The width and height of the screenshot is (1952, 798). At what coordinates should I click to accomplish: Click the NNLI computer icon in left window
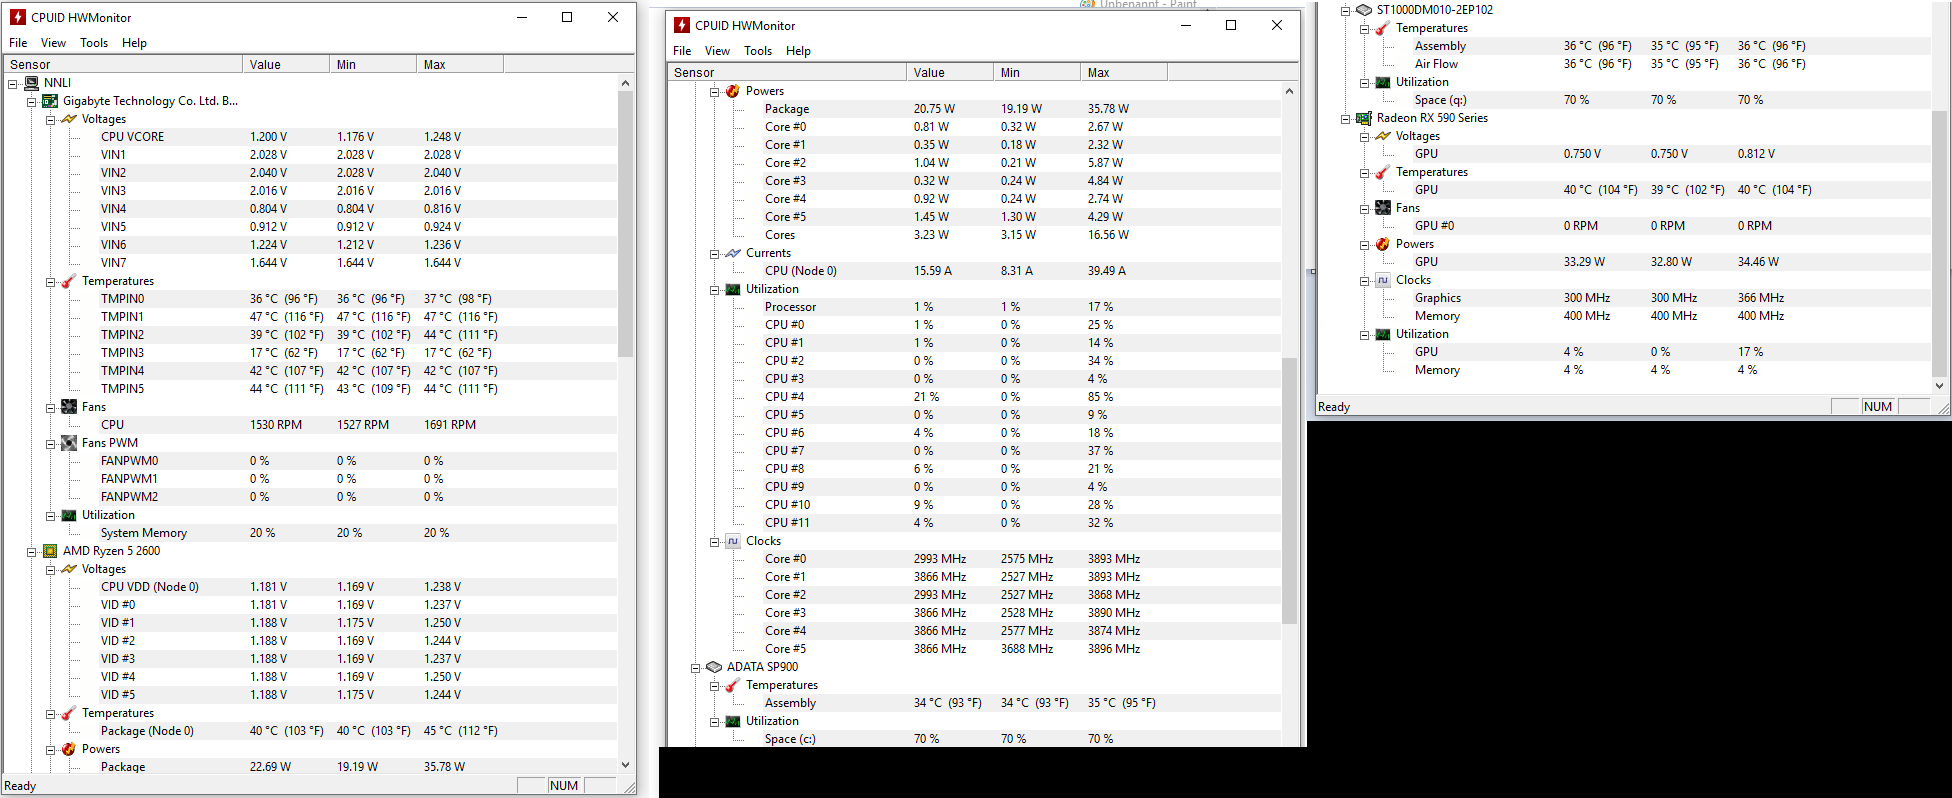click(x=31, y=83)
